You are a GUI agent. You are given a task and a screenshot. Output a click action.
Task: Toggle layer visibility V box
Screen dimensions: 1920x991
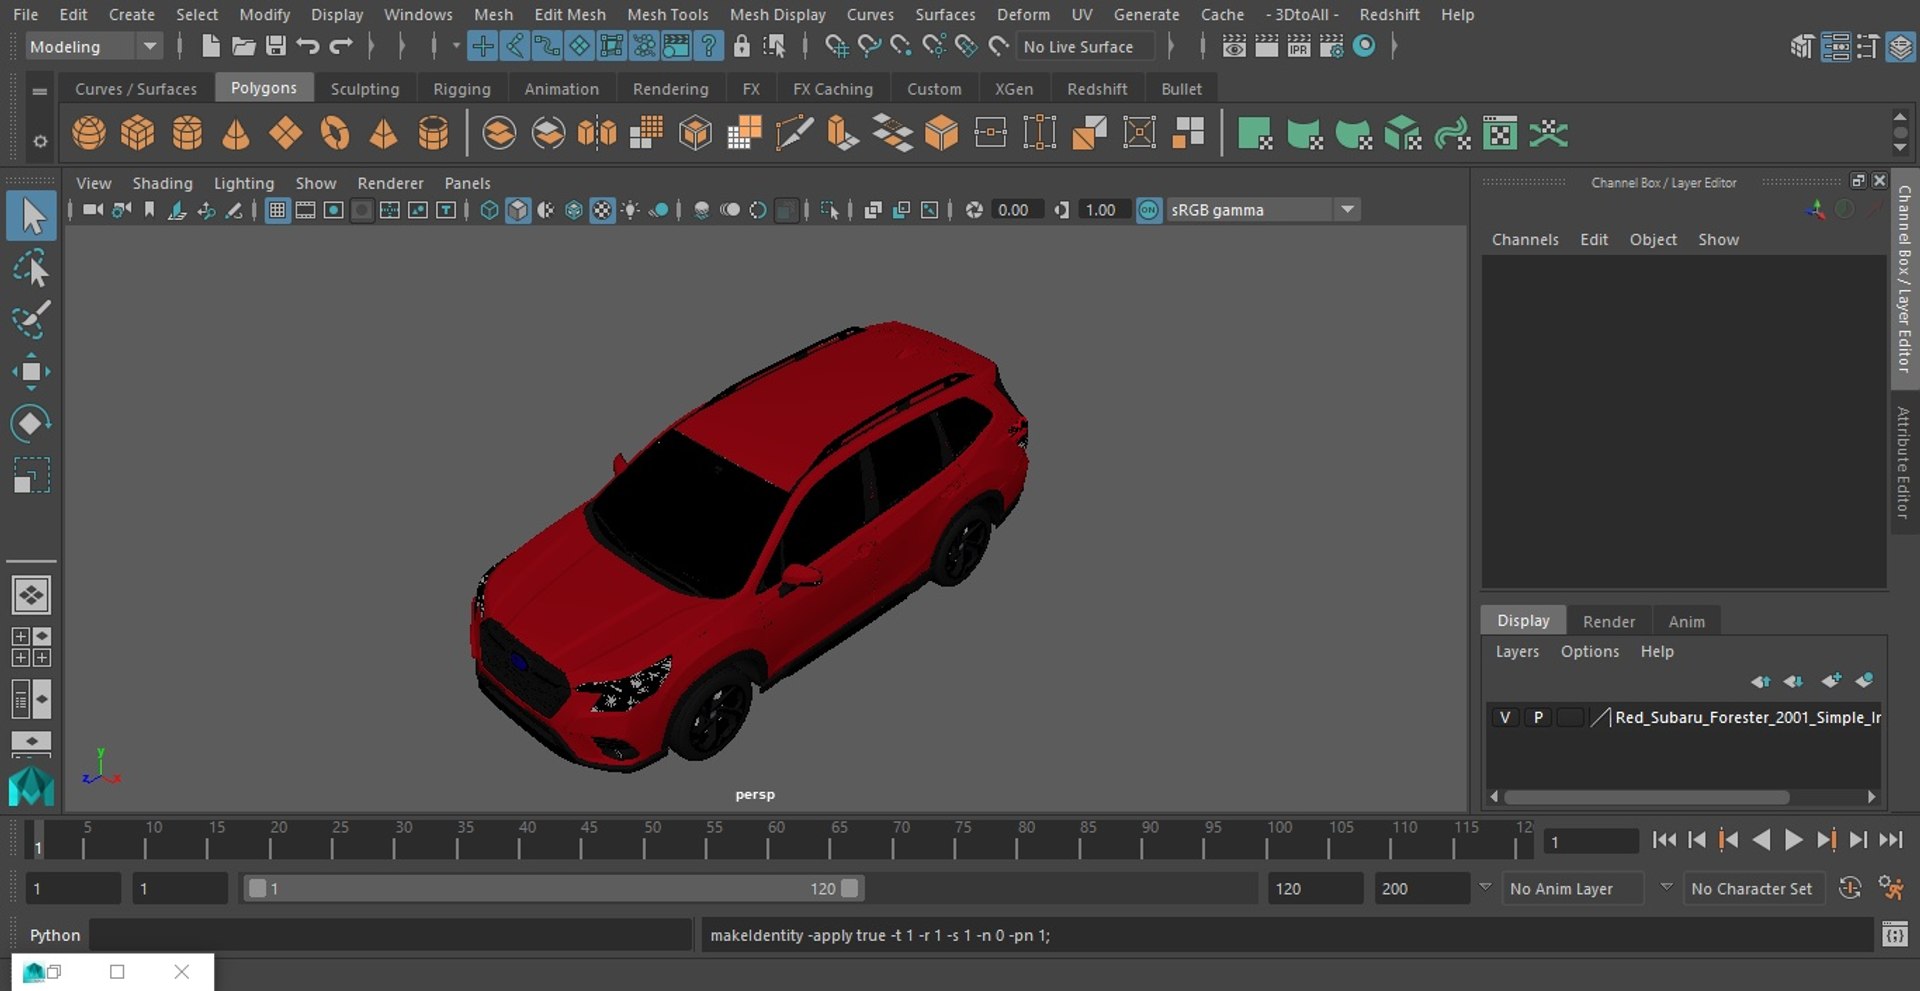[1505, 717]
